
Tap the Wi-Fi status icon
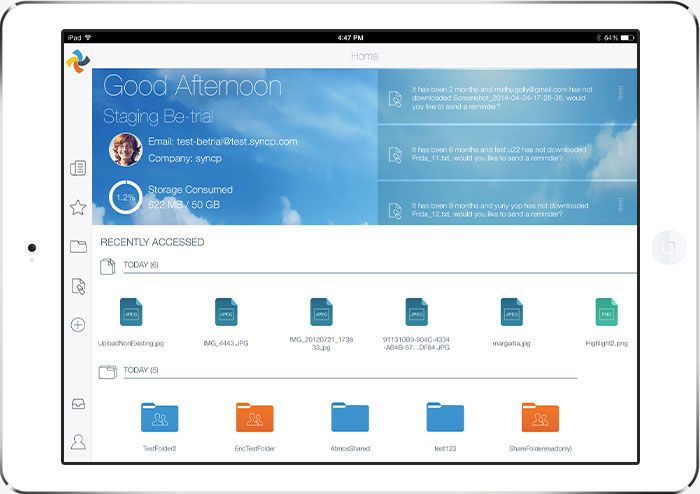pos(88,37)
